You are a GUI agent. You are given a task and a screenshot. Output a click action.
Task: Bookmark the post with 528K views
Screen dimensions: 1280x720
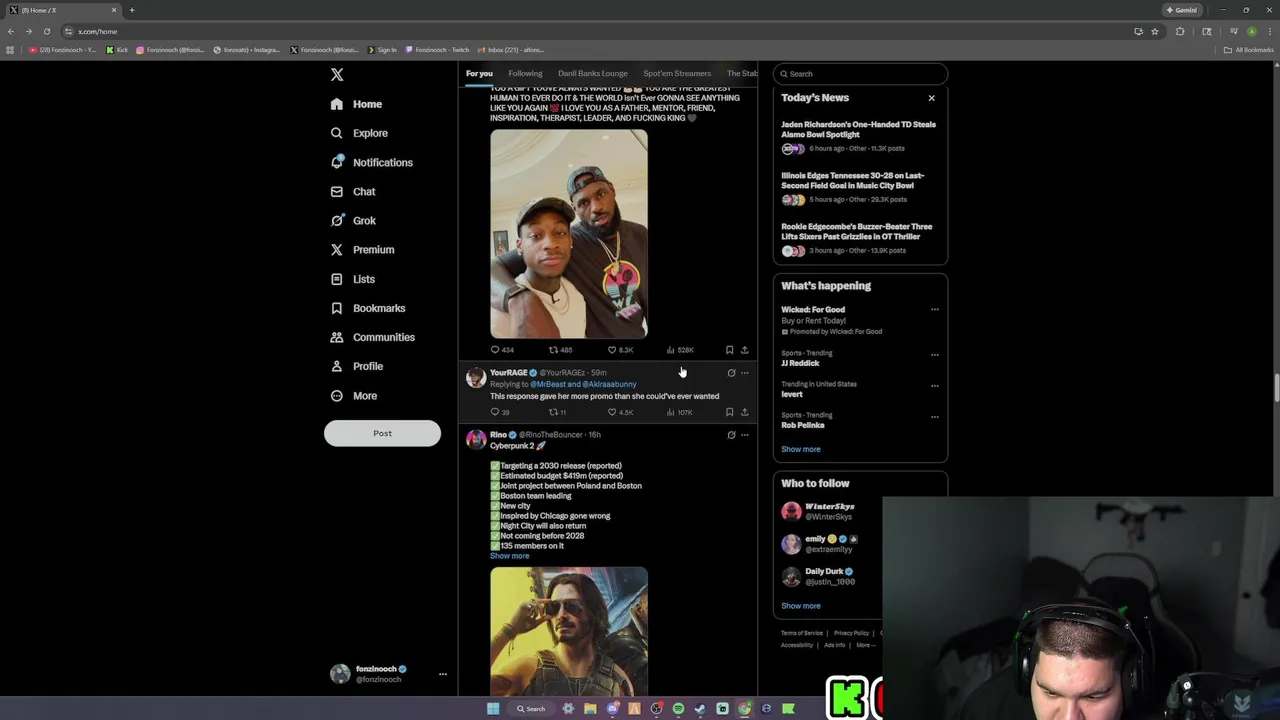(x=729, y=350)
